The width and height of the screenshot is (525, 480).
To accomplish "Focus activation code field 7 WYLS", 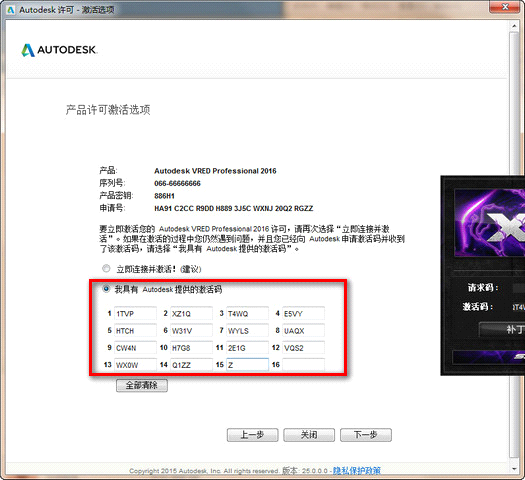I will pyautogui.click(x=247, y=331).
